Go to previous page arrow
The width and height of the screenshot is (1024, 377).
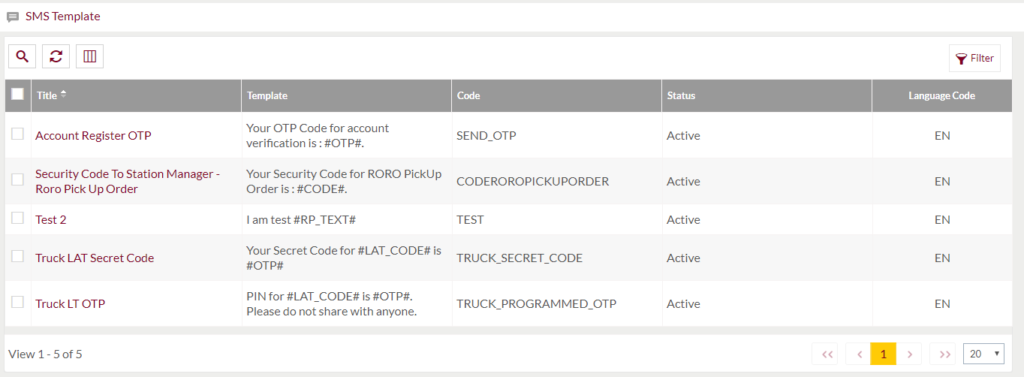point(859,354)
